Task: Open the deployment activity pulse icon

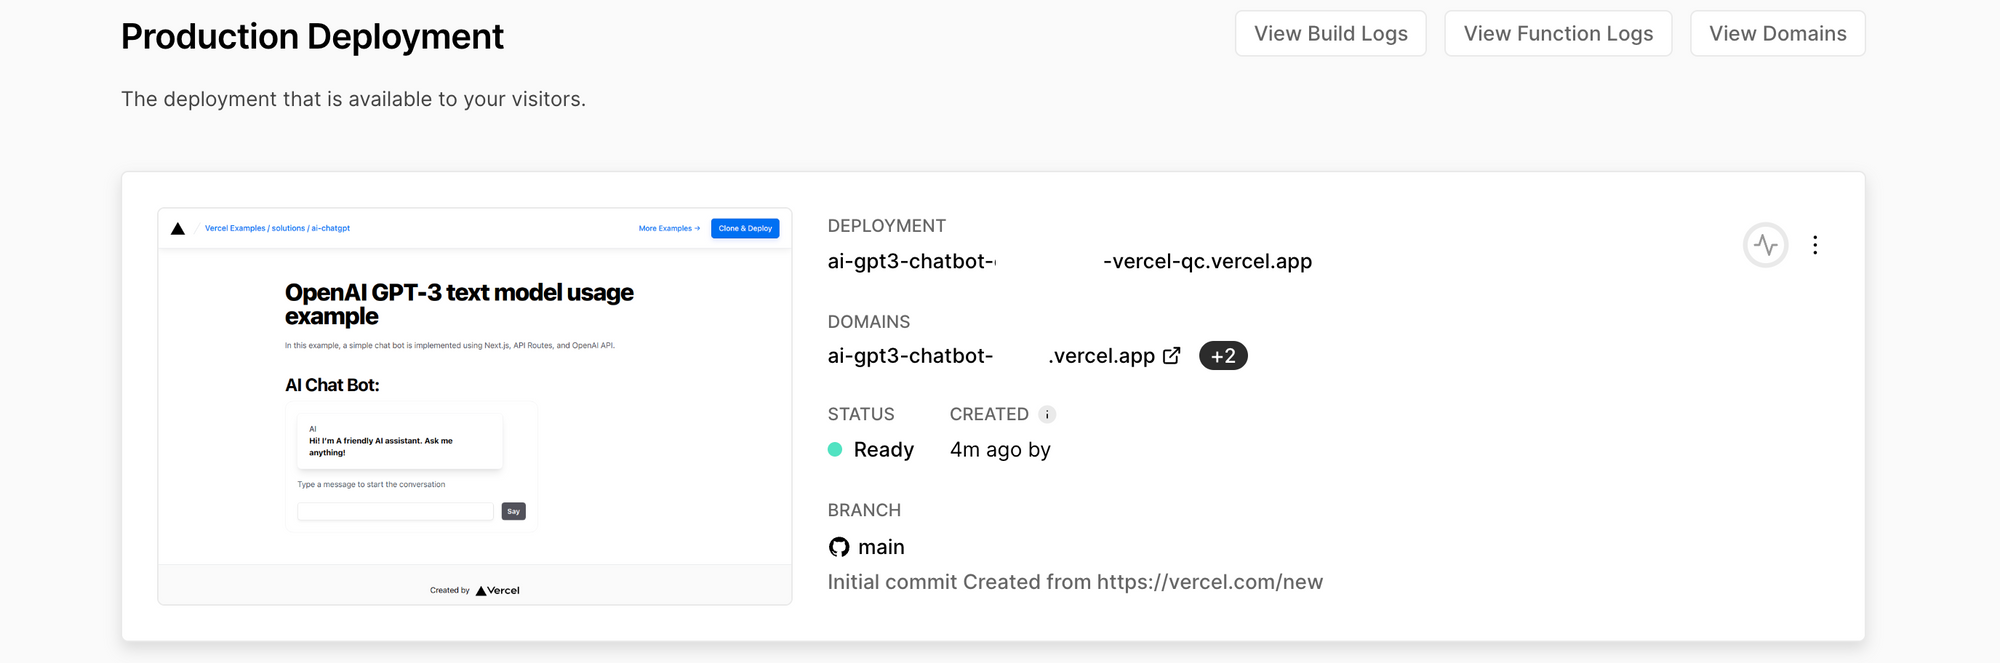Action: 1766,245
